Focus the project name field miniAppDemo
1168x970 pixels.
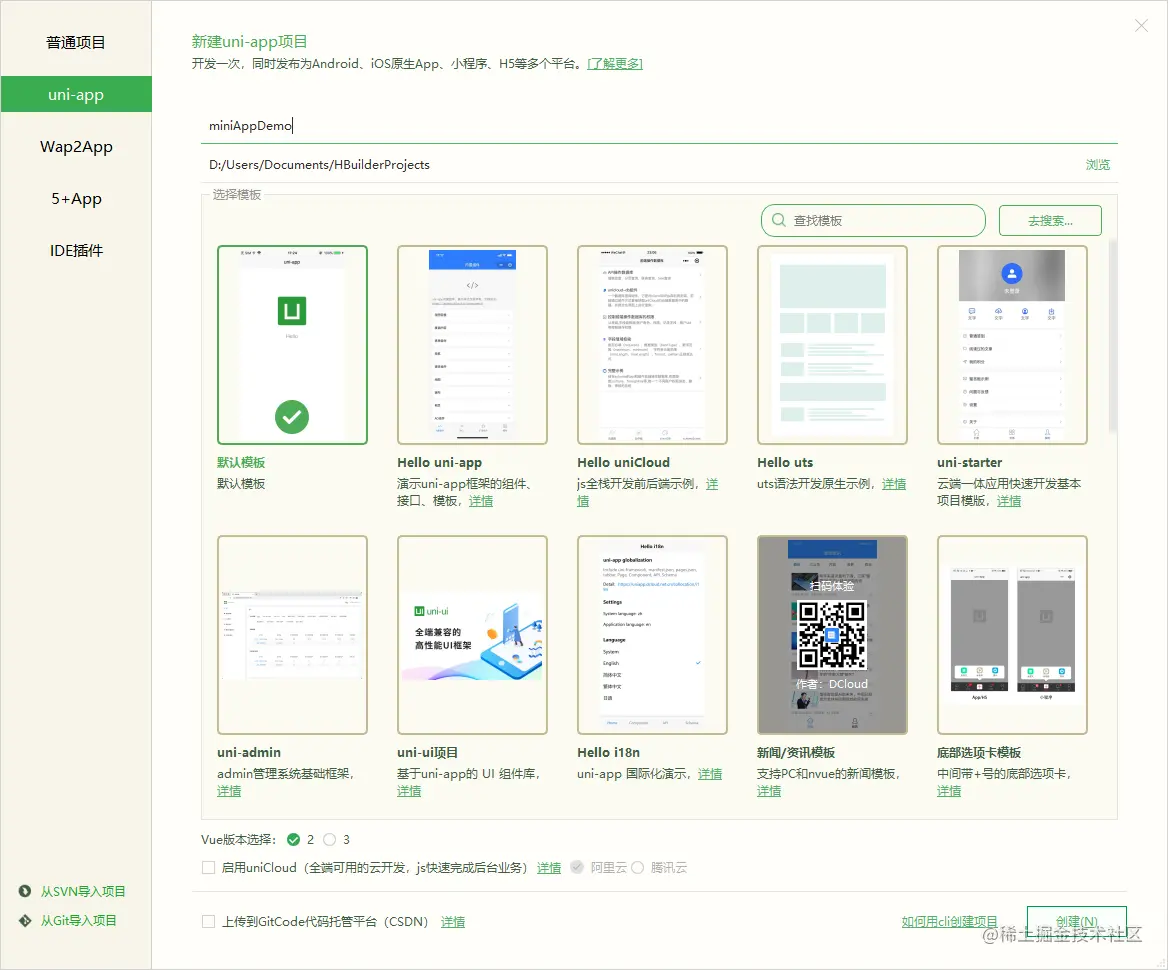pyautogui.click(x=660, y=126)
